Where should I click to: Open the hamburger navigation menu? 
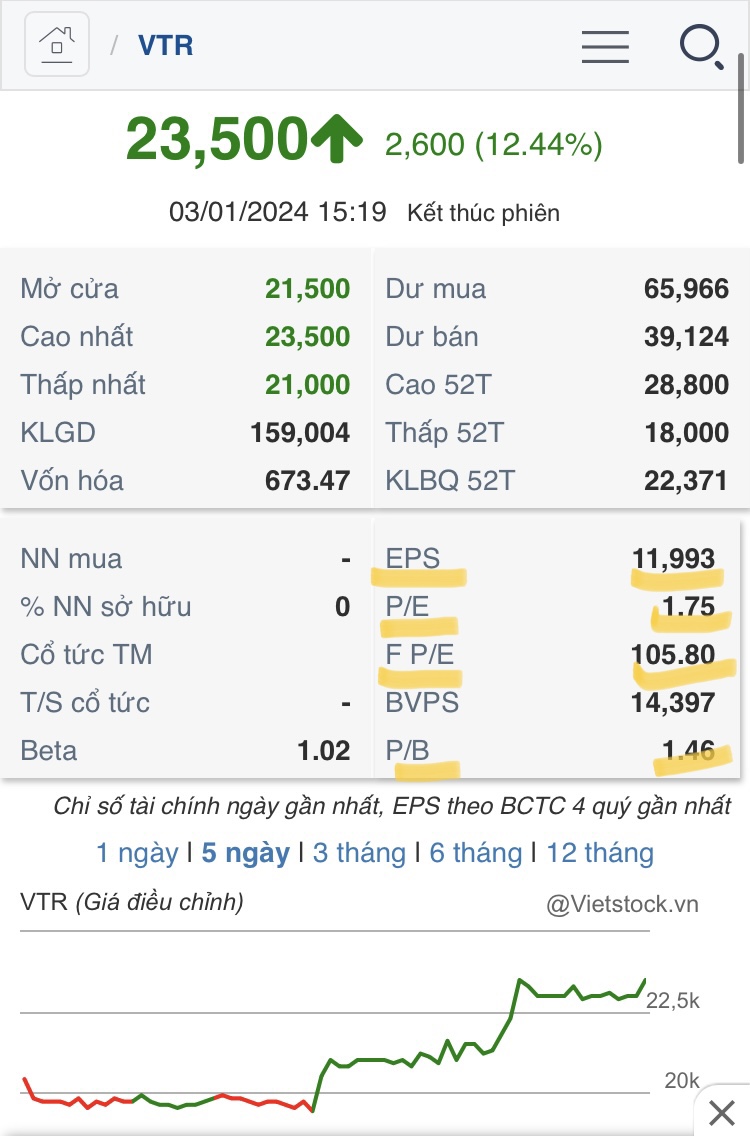pos(605,46)
